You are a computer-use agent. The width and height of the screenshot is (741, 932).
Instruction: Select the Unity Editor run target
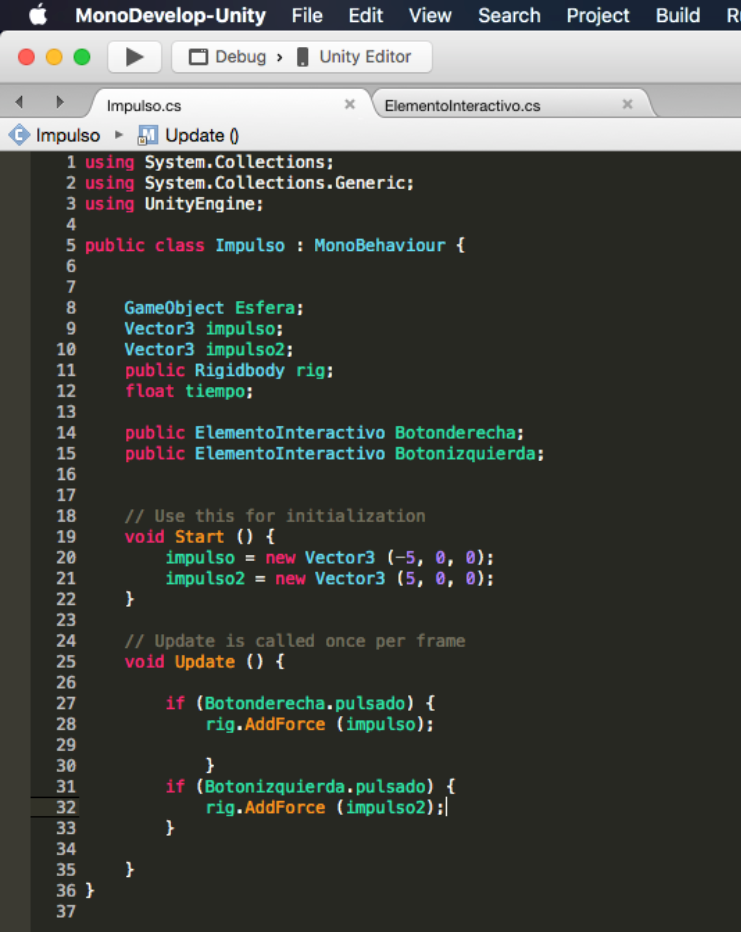click(365, 57)
